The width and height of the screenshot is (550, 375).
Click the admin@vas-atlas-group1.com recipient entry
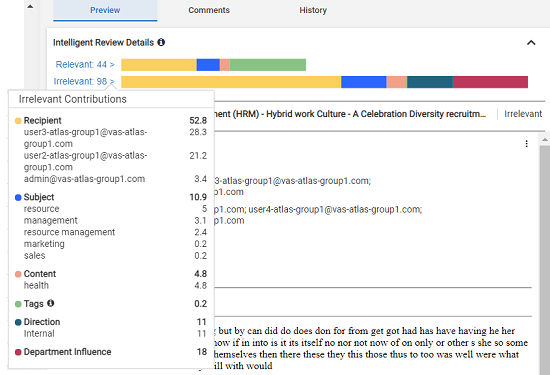[x=84, y=179]
